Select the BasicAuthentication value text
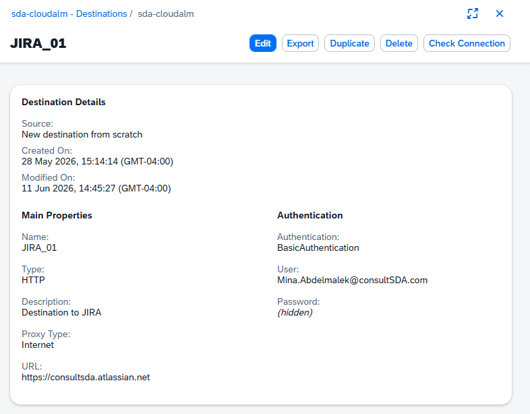Viewport: 530px width, 414px height. tap(318, 248)
